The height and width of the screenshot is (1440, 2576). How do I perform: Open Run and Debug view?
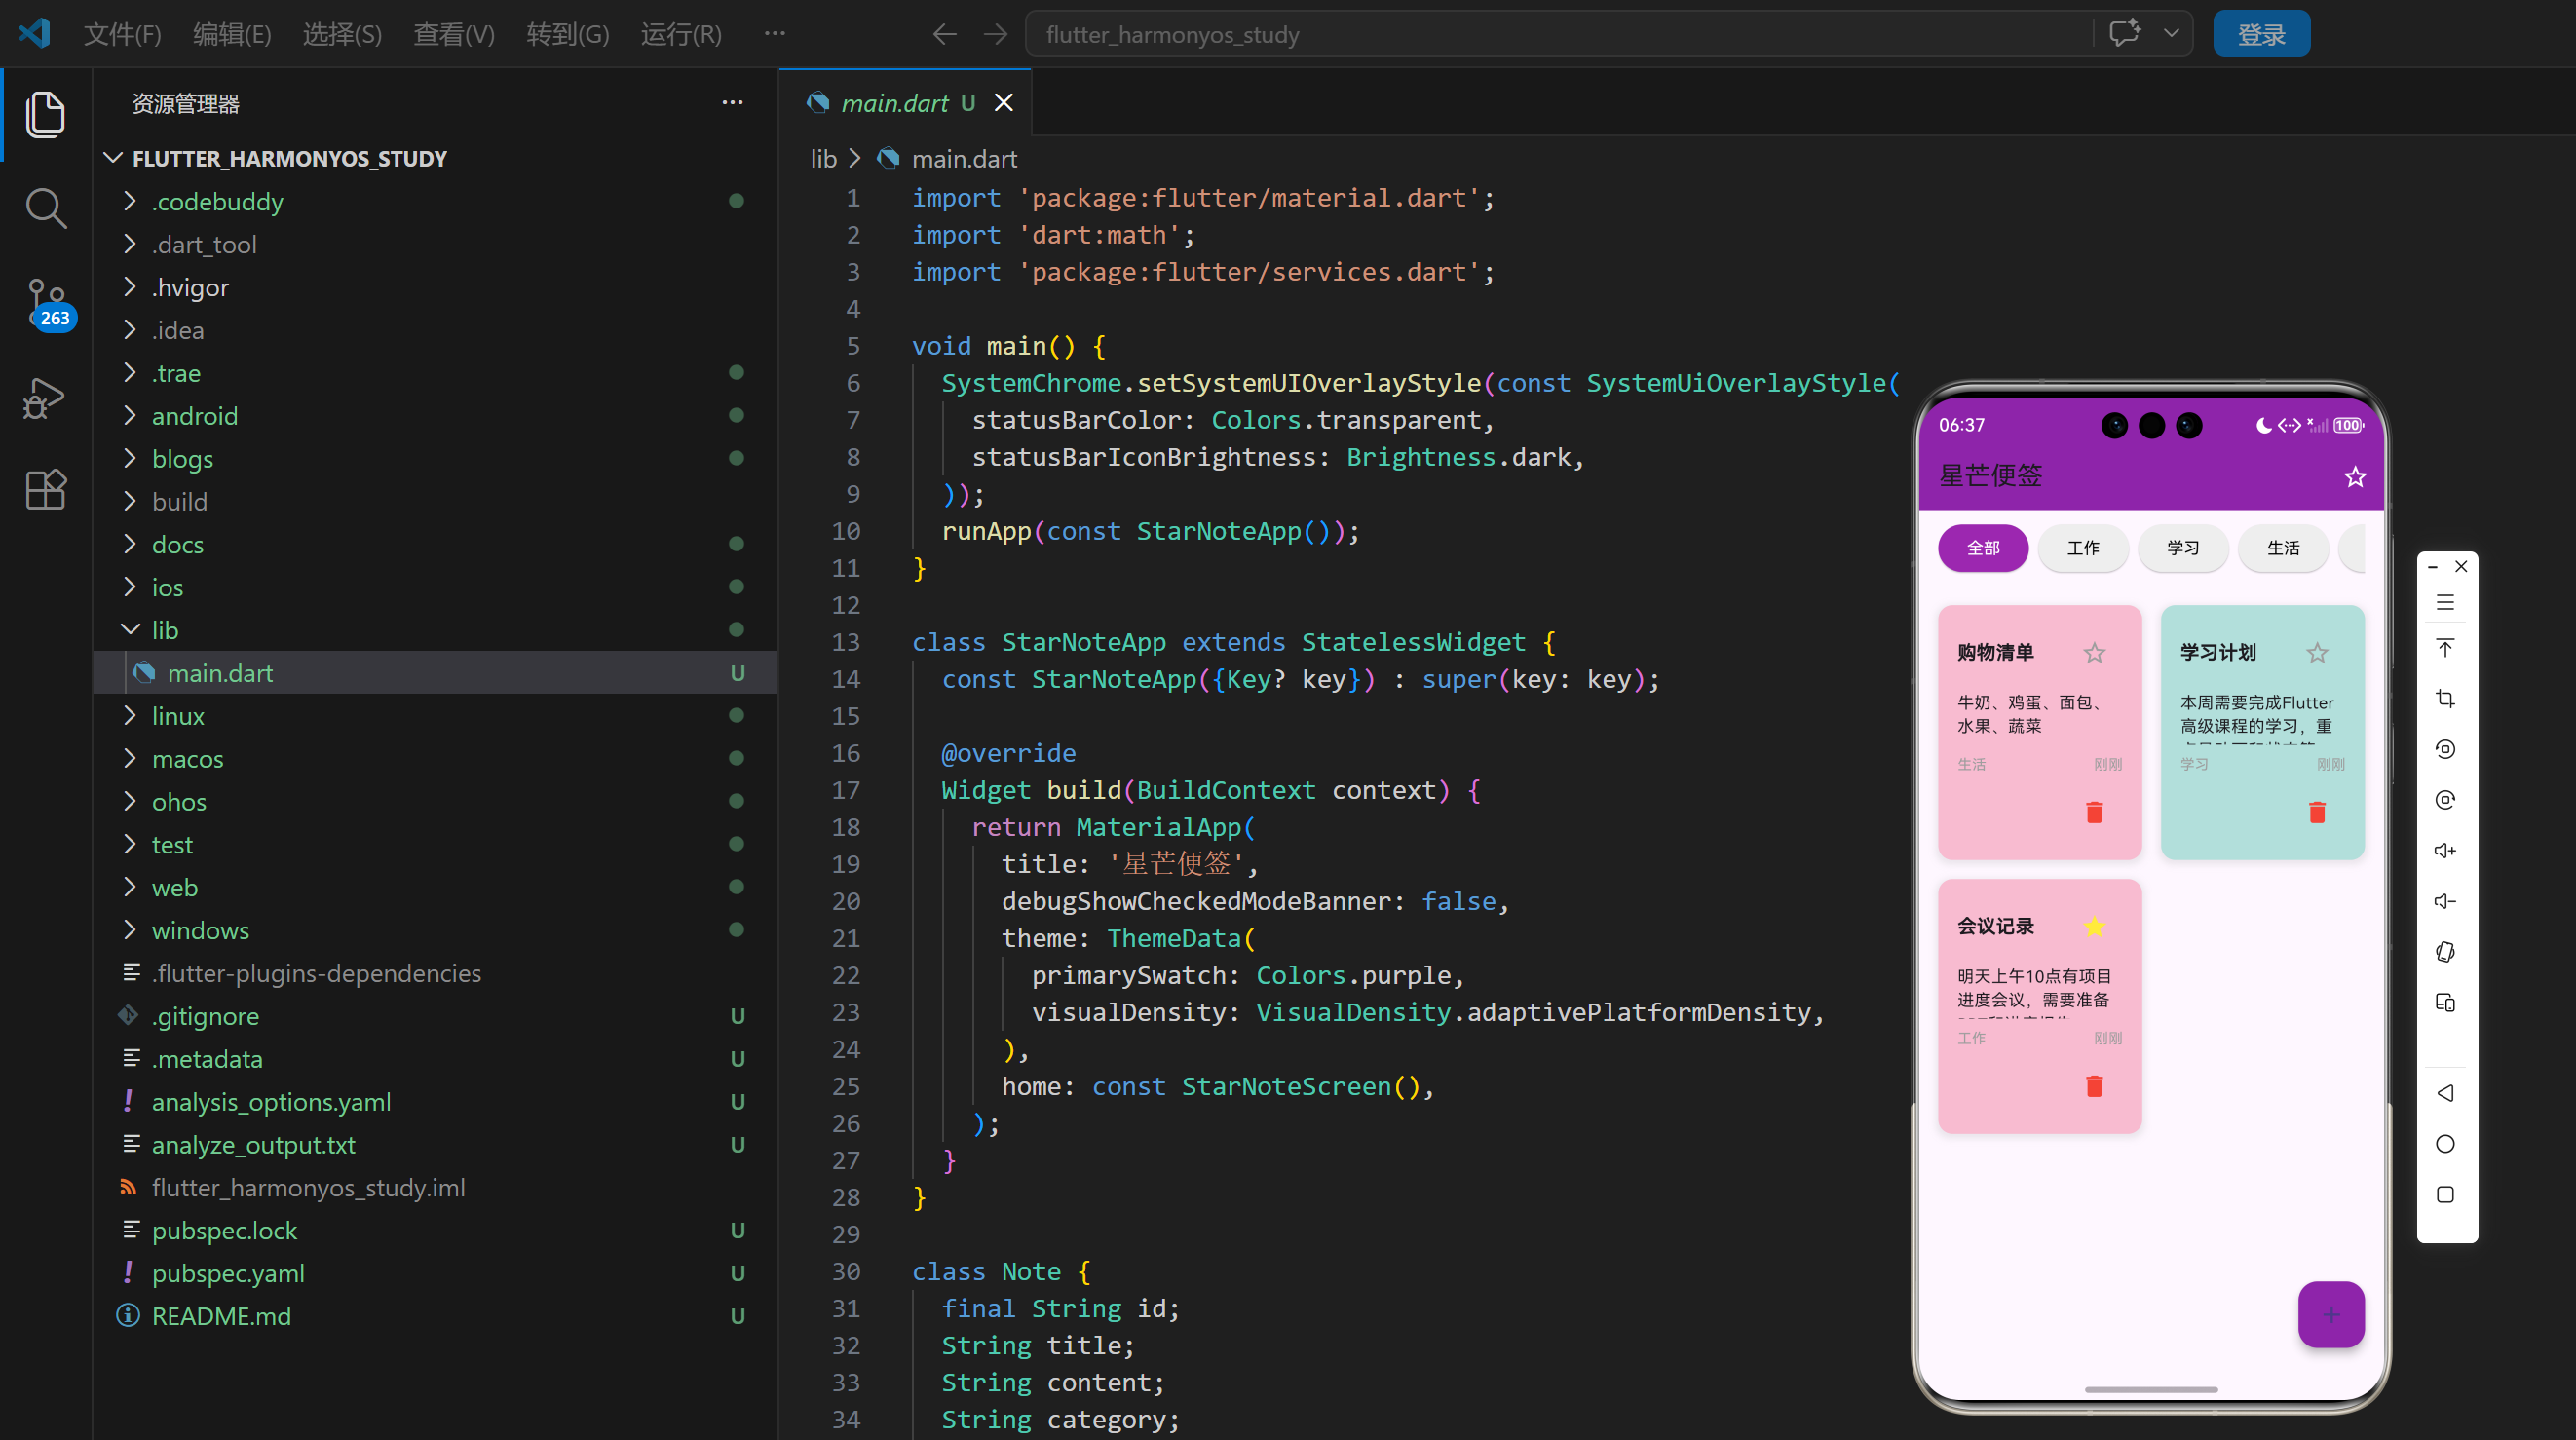[45, 397]
